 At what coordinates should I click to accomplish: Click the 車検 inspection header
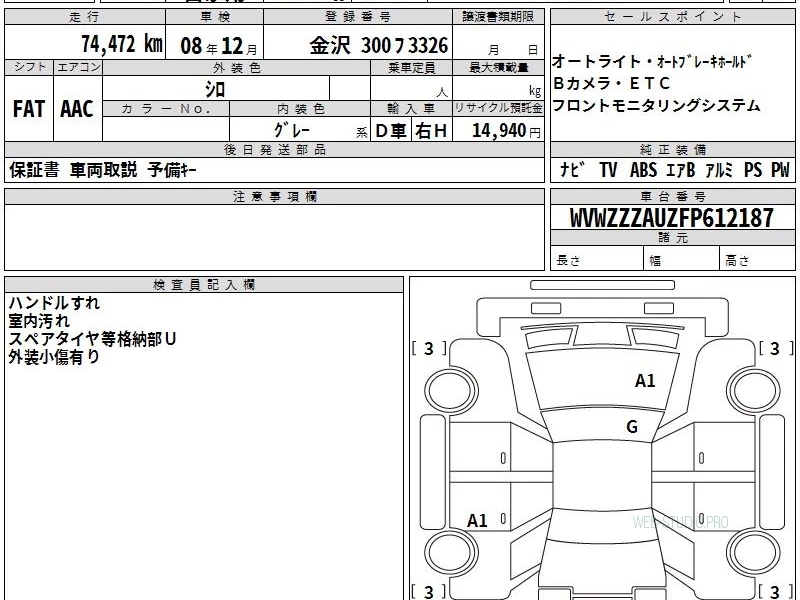[215, 17]
